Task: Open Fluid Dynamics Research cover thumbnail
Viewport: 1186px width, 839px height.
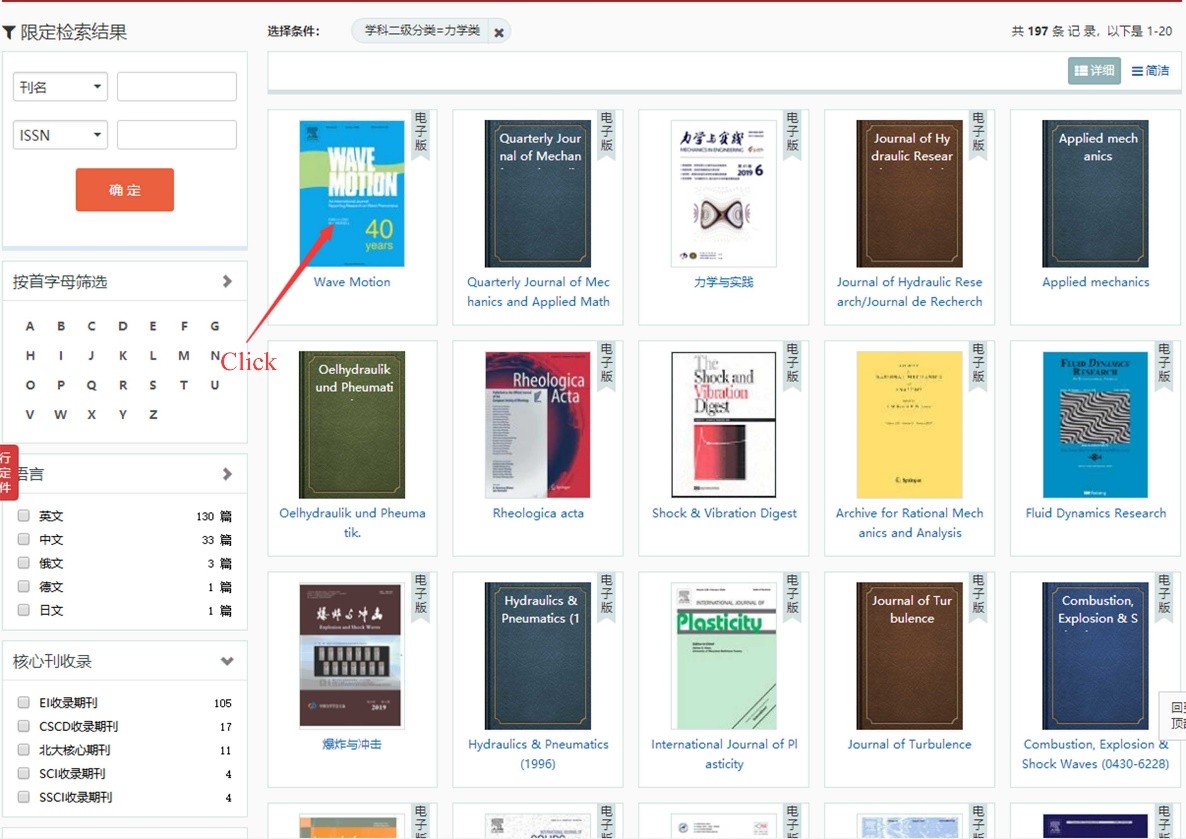Action: coord(1095,424)
